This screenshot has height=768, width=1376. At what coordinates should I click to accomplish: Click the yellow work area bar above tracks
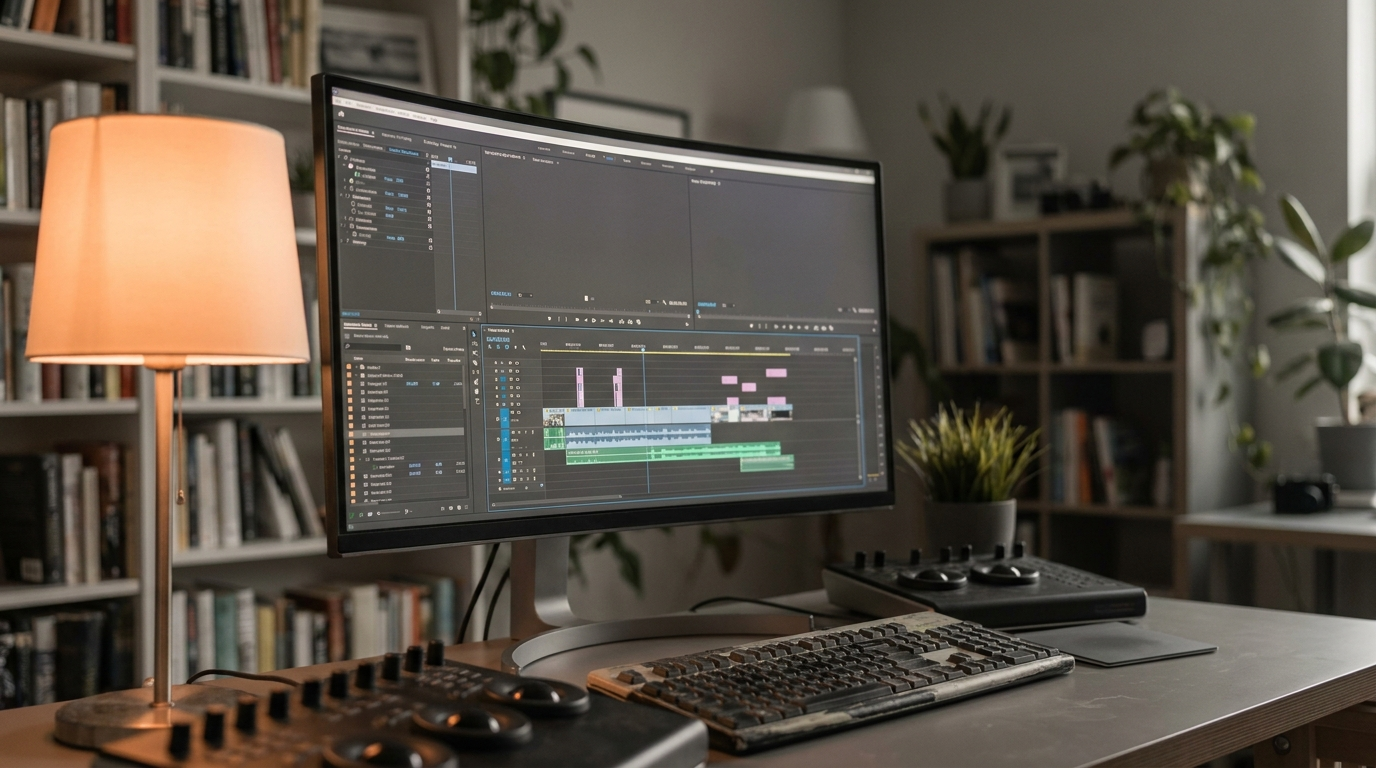click(x=665, y=352)
